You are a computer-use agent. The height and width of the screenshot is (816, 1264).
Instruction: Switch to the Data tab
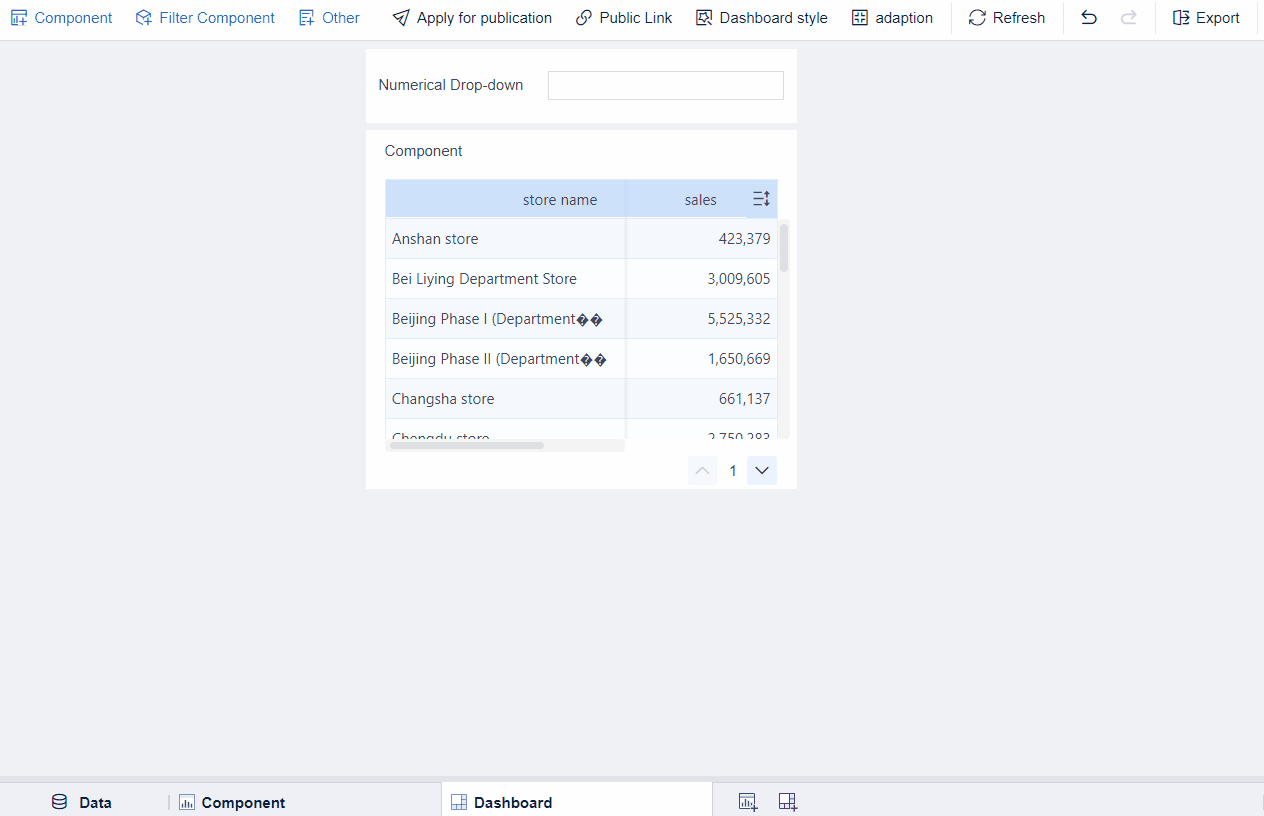(x=82, y=802)
